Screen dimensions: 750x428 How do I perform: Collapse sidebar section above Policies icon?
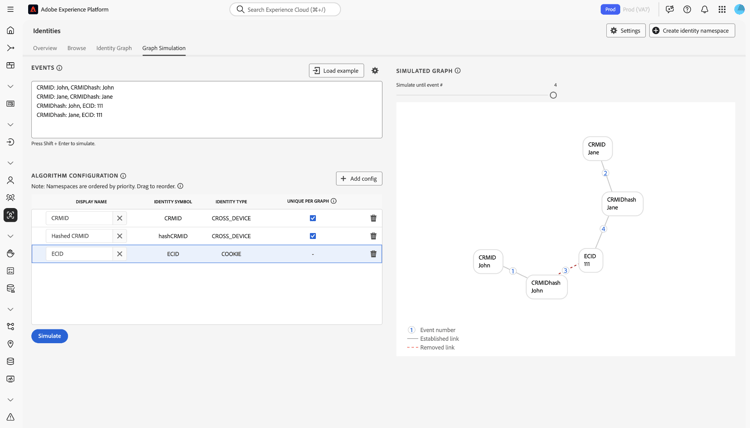(x=11, y=236)
